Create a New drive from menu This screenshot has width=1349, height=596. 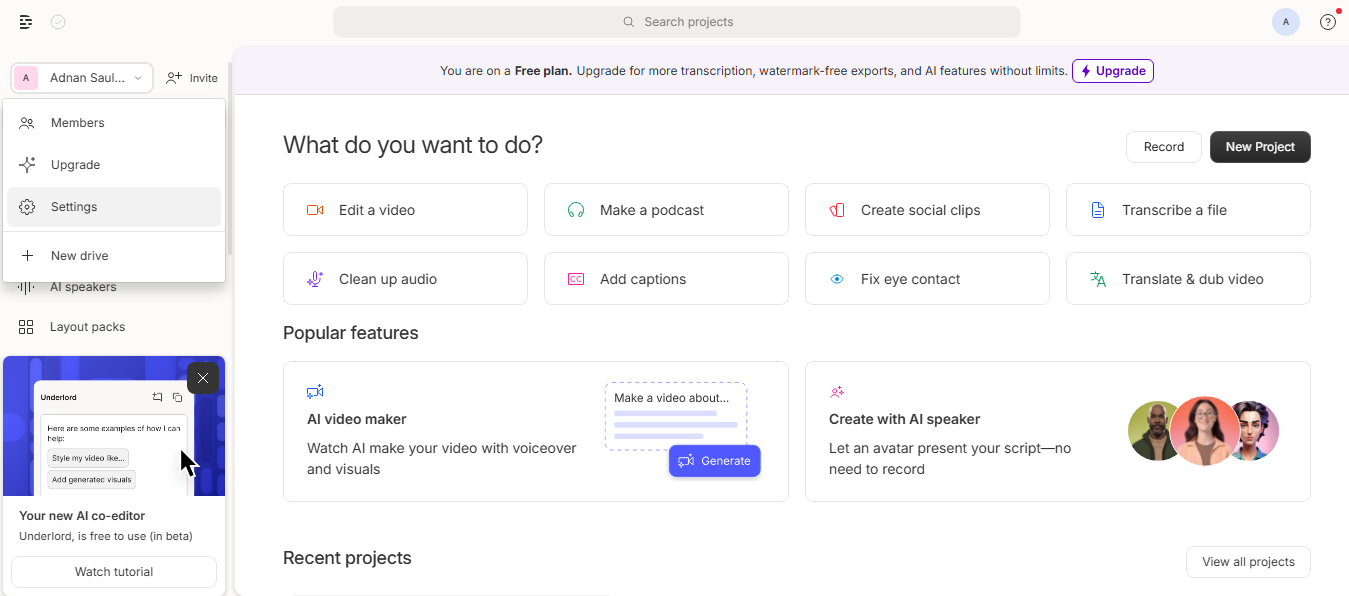pos(79,256)
